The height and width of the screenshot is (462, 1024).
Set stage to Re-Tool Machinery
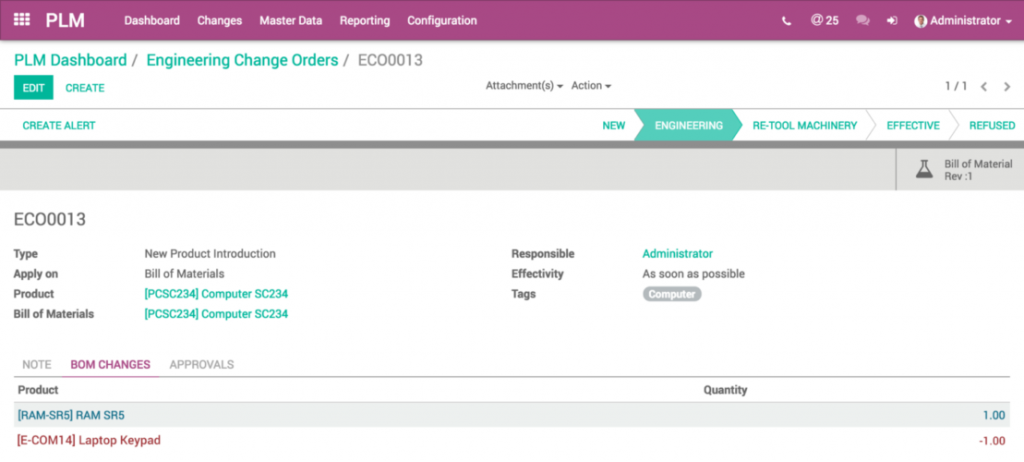pyautogui.click(x=804, y=126)
